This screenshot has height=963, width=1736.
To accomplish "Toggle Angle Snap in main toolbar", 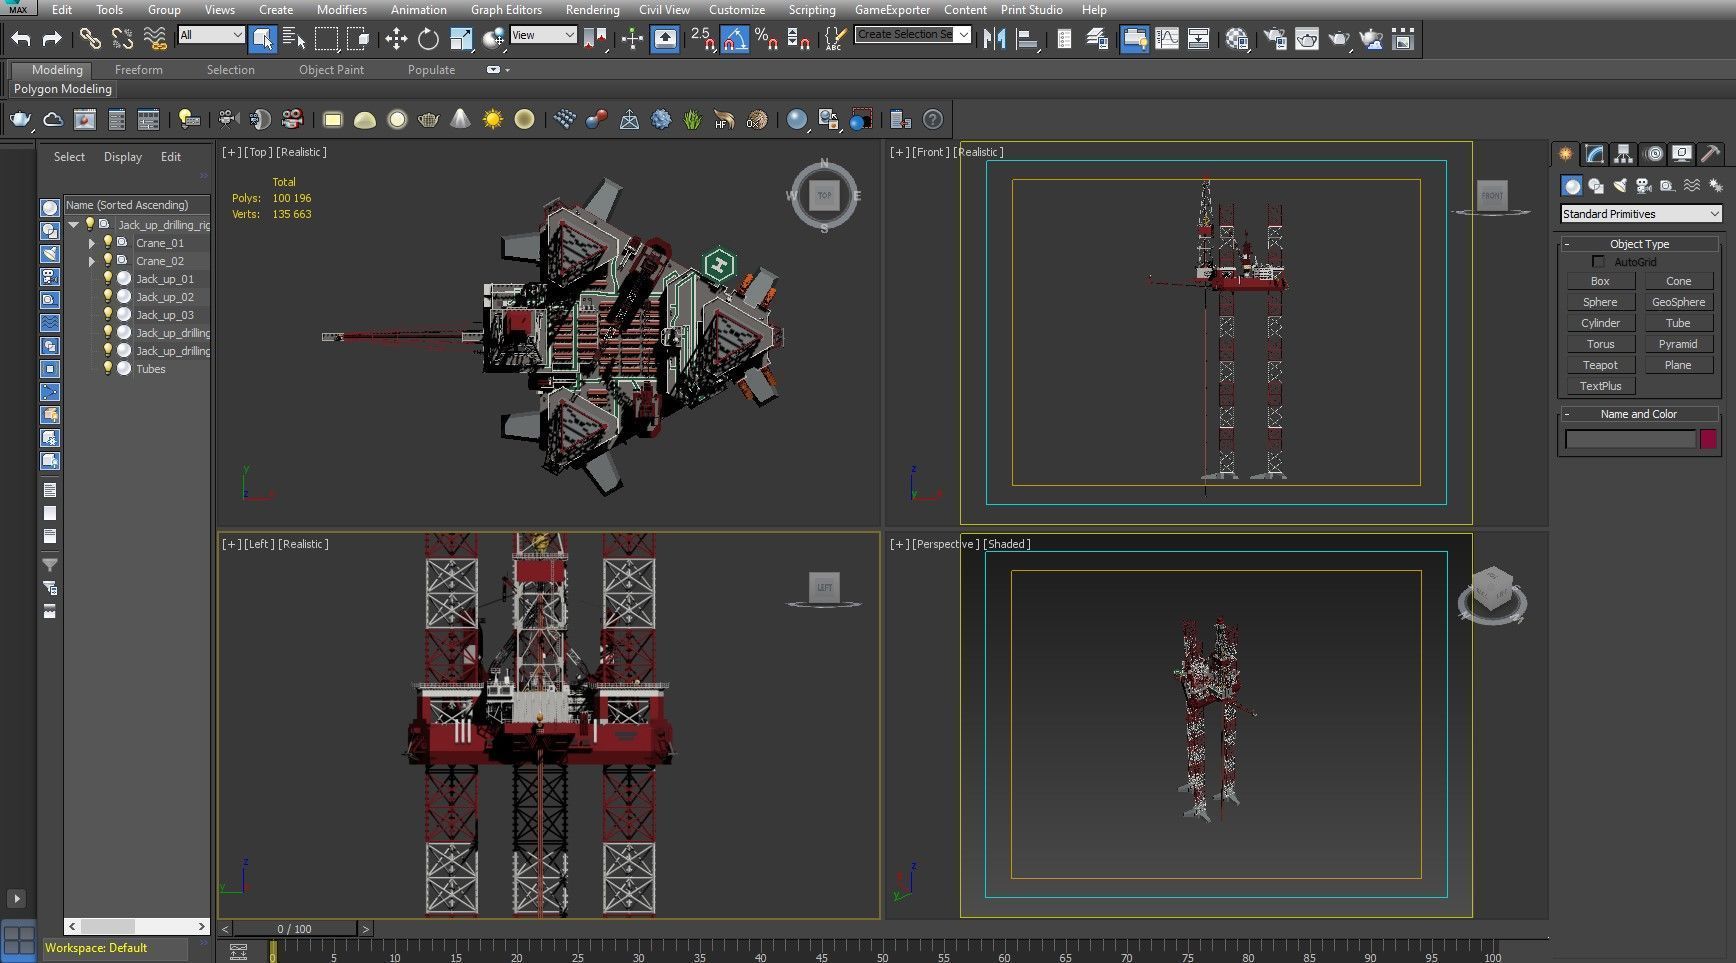I will click(735, 39).
